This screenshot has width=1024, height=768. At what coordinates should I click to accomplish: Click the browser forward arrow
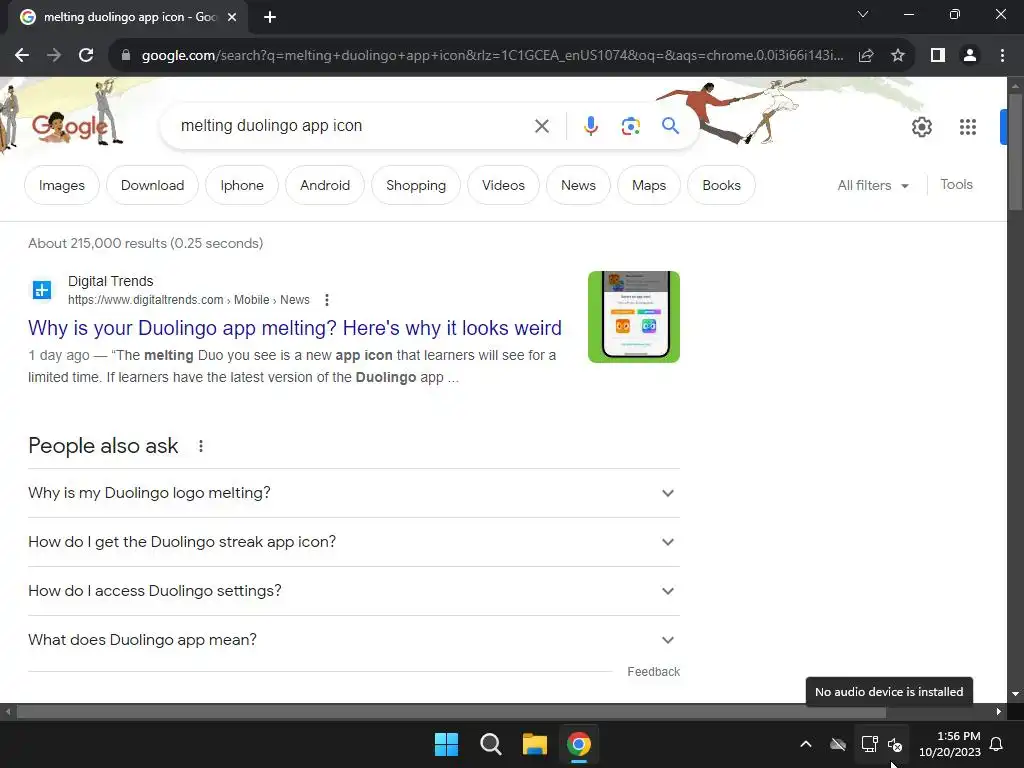tap(54, 56)
